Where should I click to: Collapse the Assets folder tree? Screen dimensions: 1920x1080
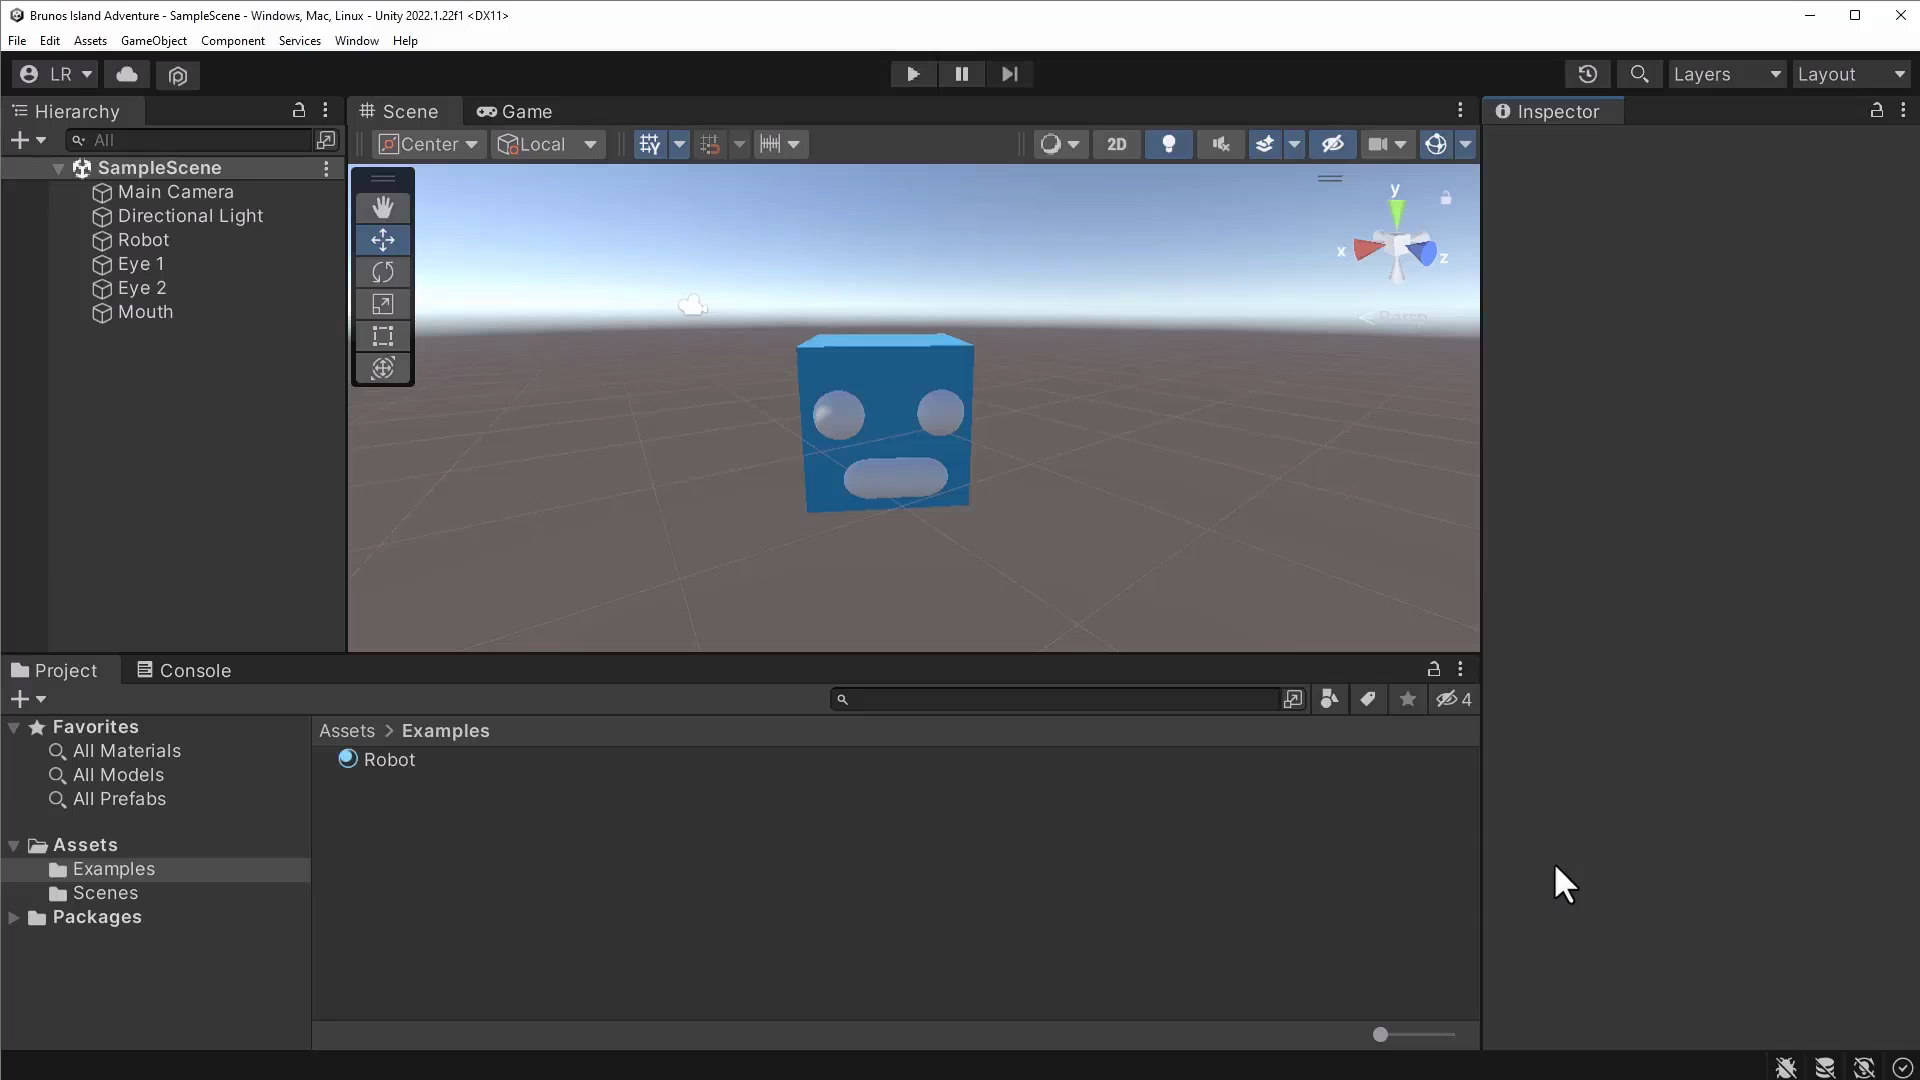tap(14, 846)
